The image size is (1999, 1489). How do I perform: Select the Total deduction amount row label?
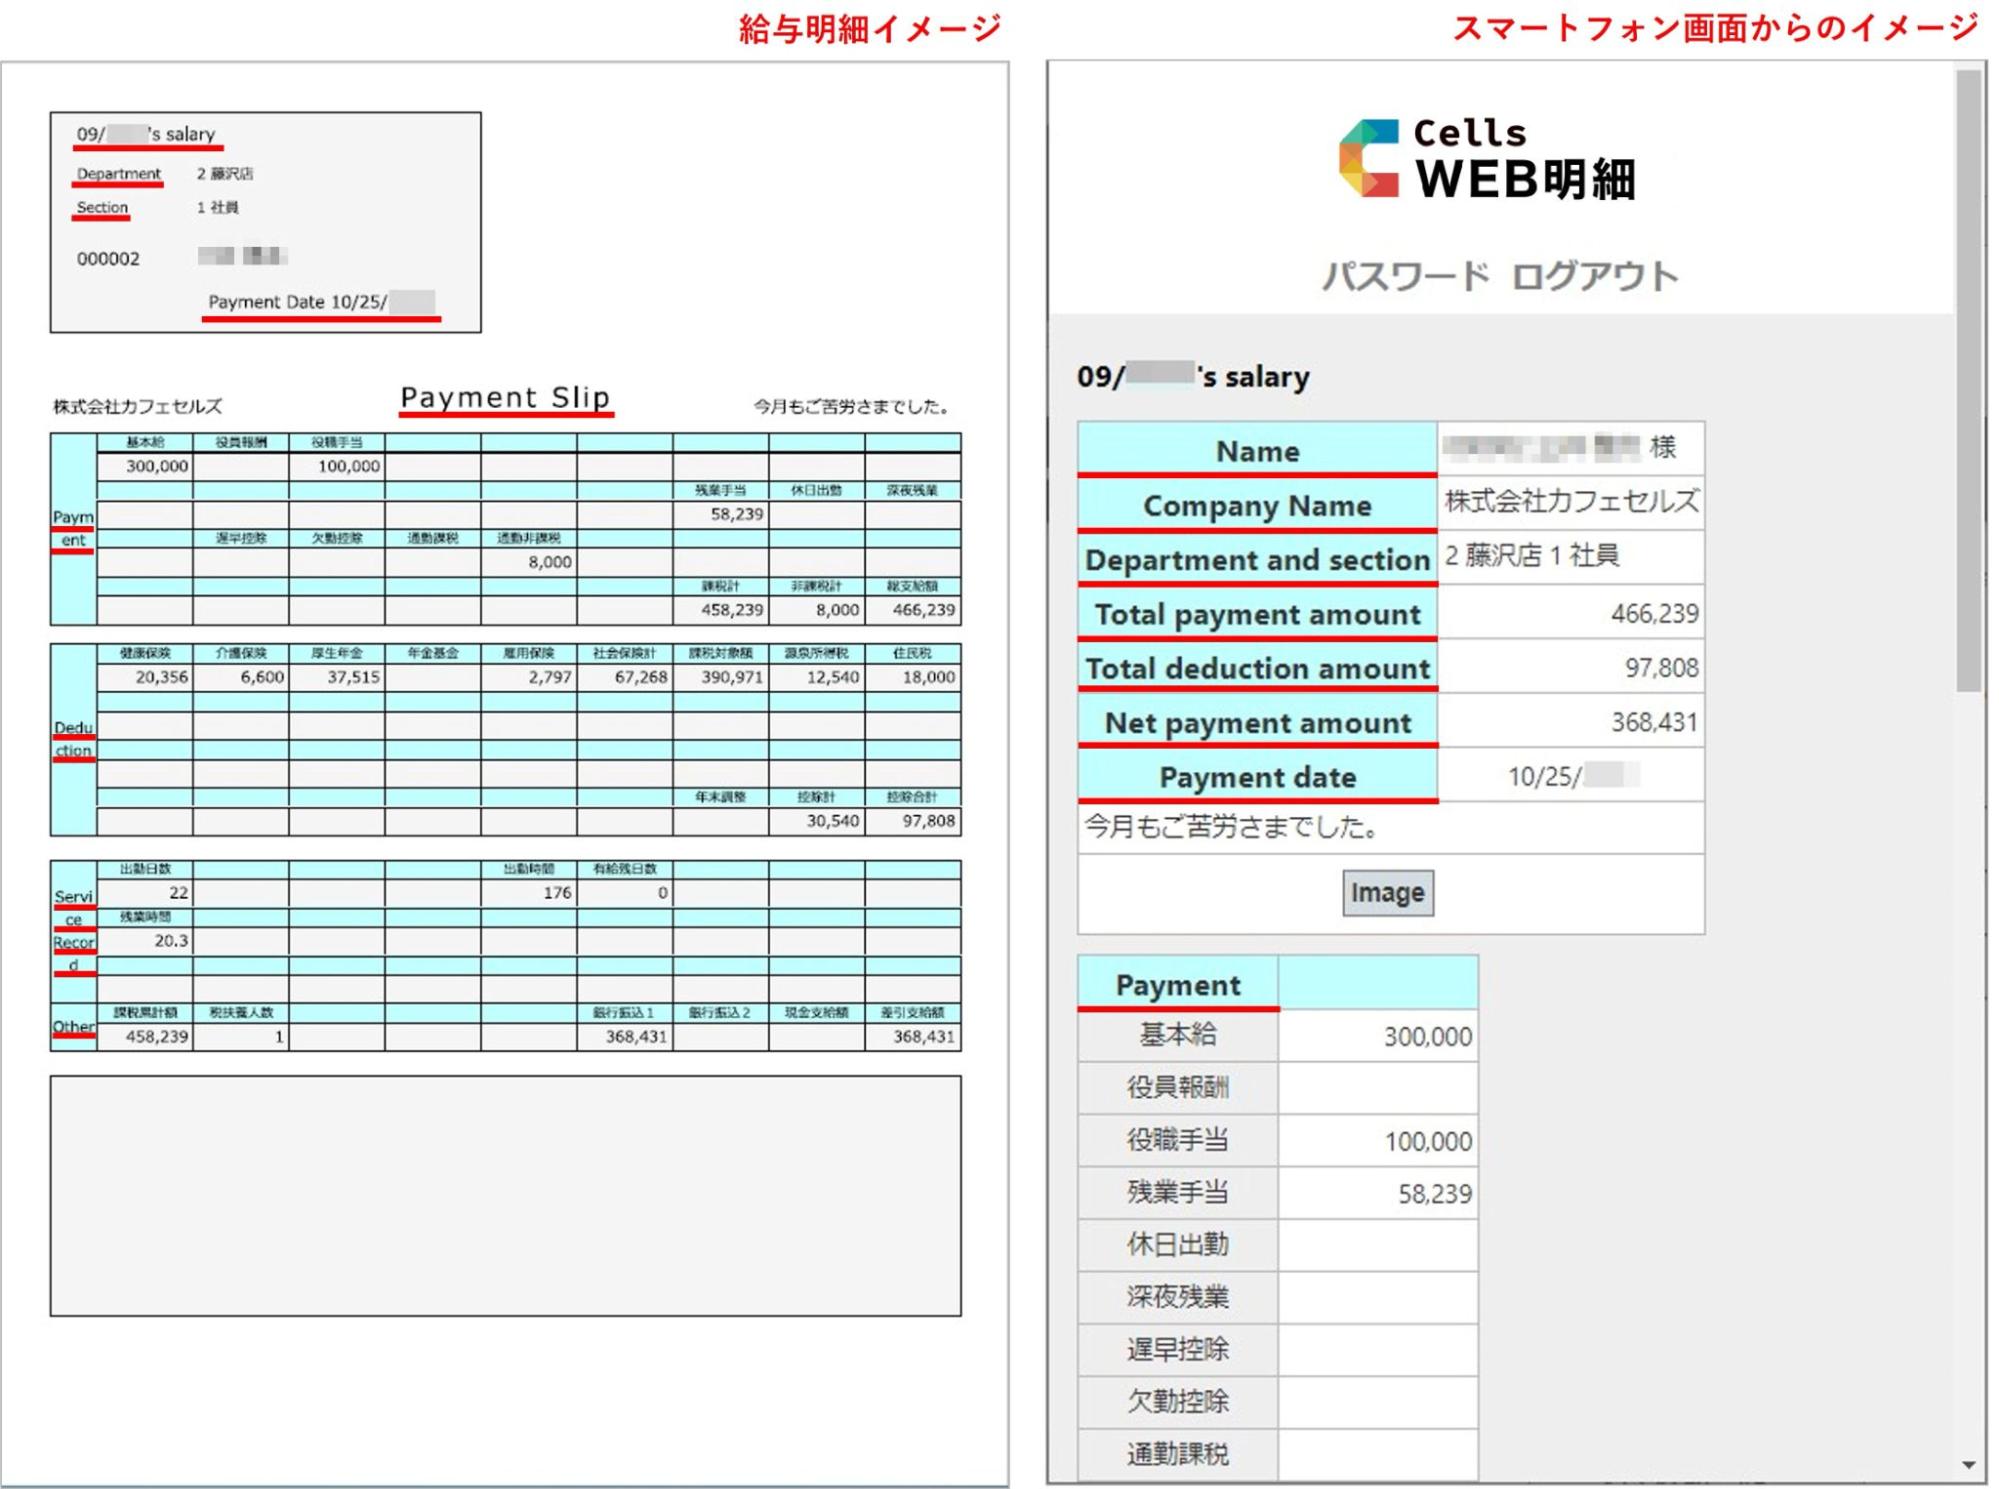(1257, 668)
